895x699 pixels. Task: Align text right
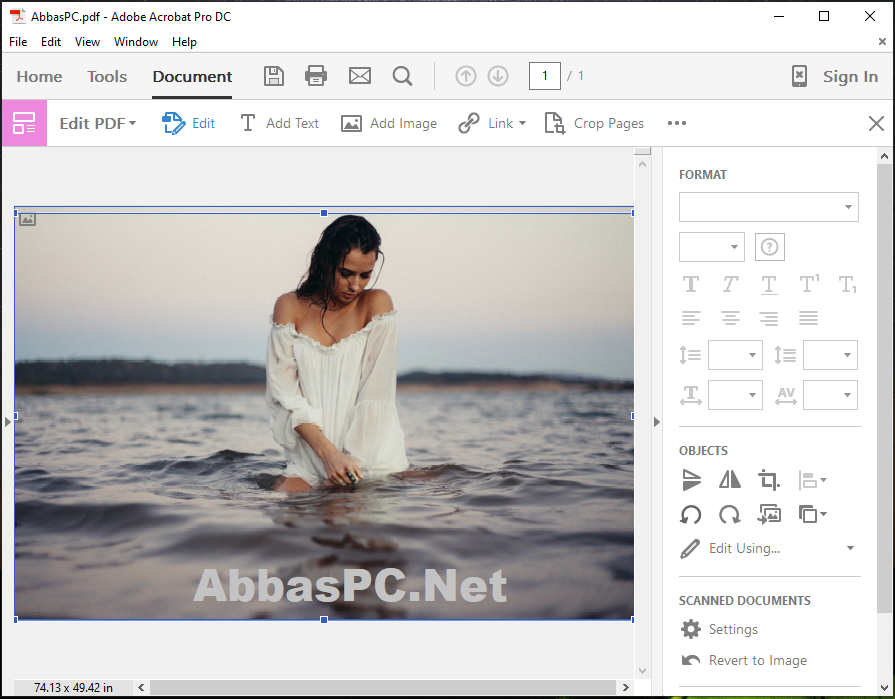pos(769,317)
